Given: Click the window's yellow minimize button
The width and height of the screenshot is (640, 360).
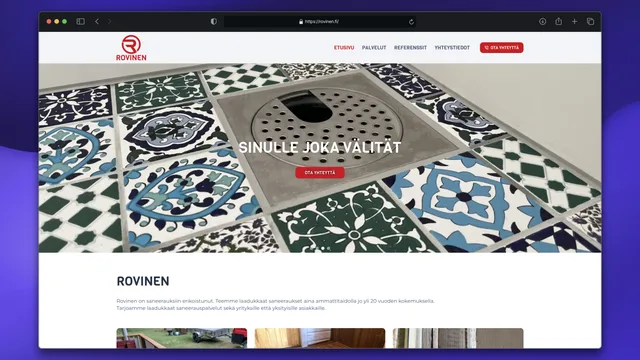Looking at the screenshot, I should (x=57, y=22).
